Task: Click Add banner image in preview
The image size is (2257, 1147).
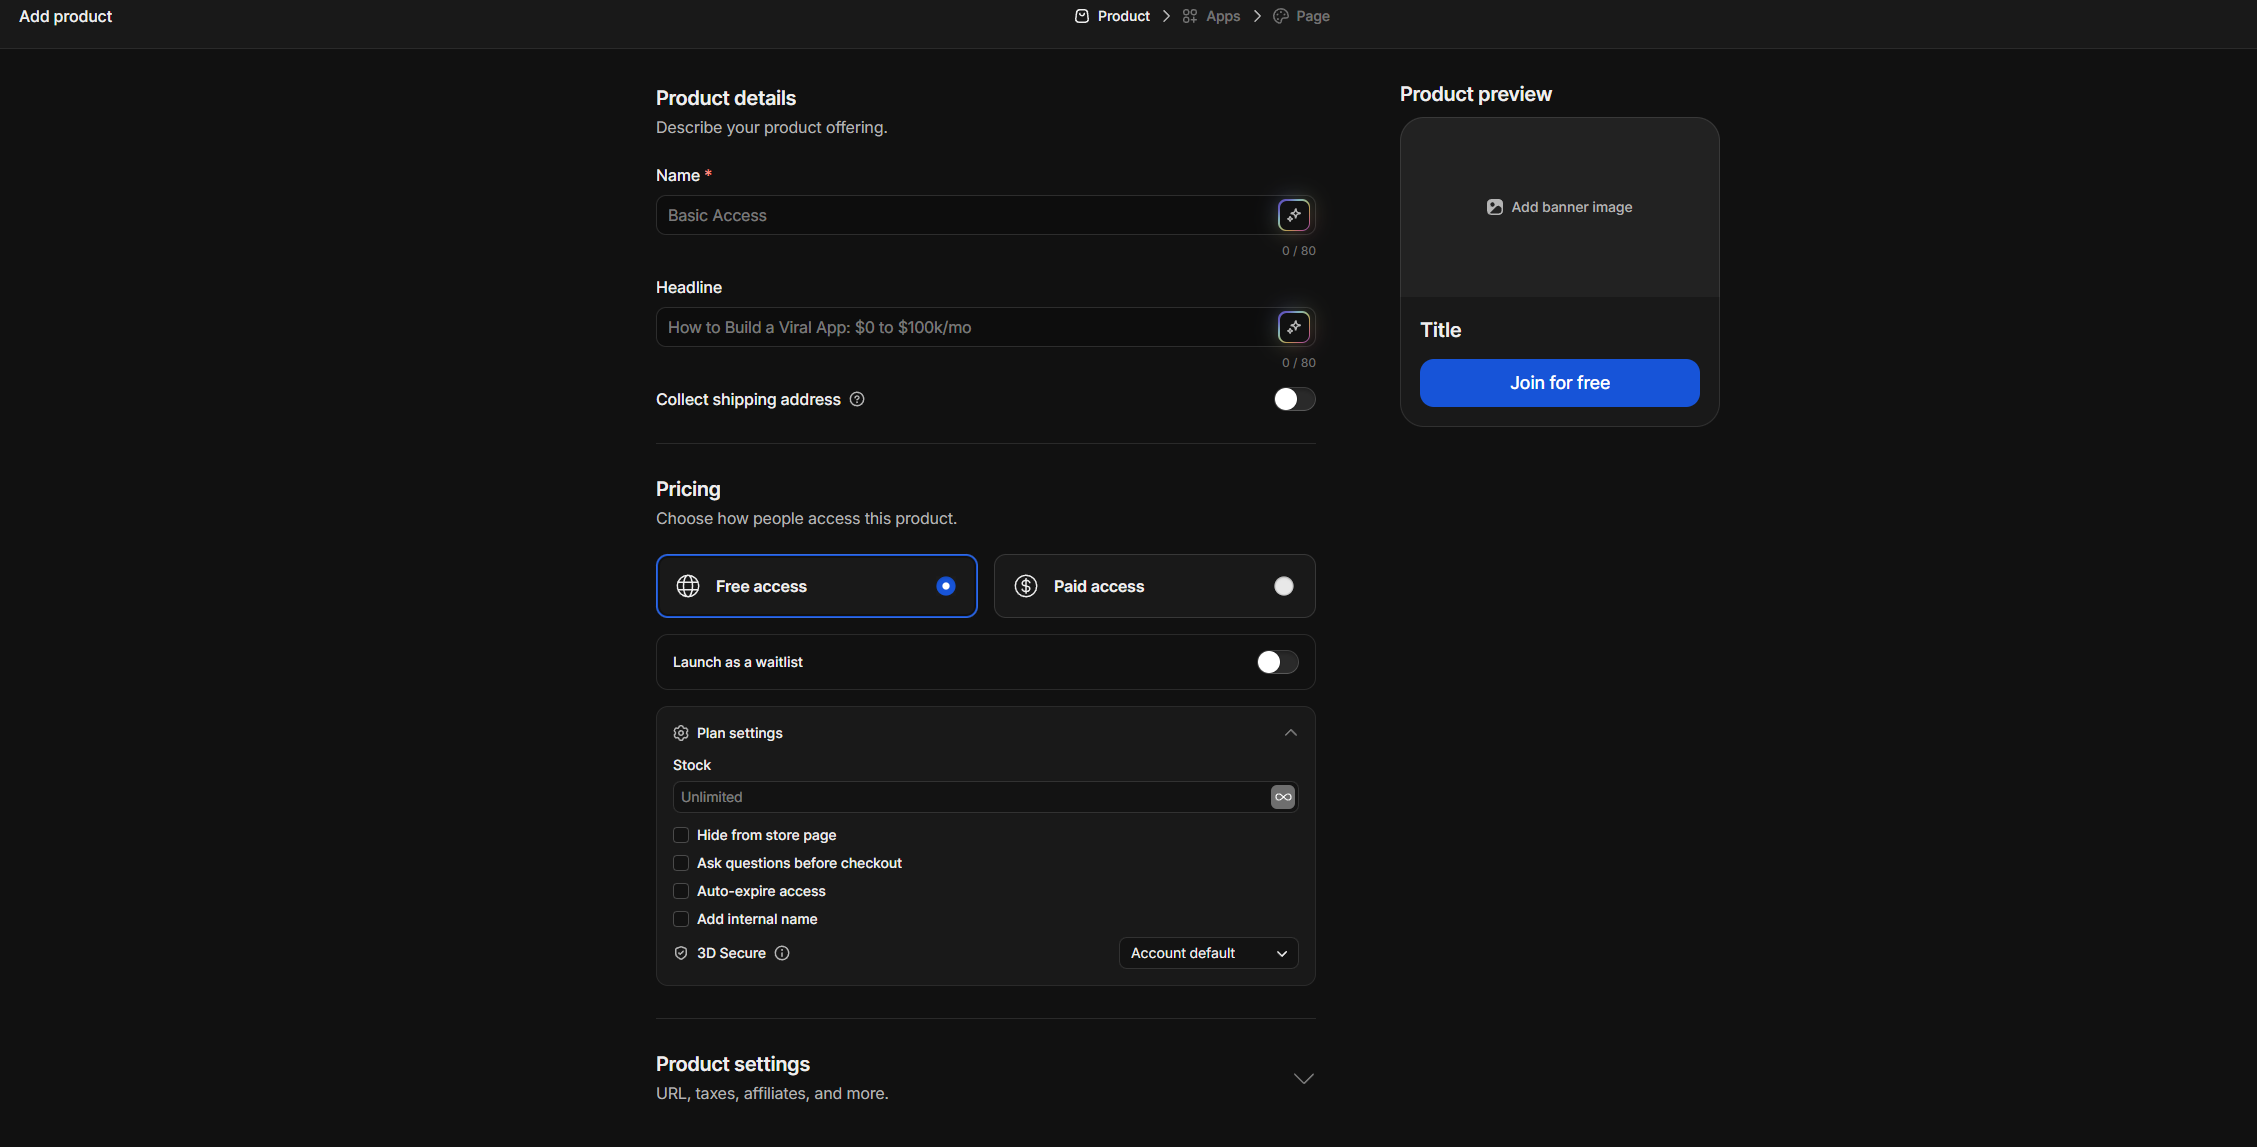Action: [x=1560, y=207]
